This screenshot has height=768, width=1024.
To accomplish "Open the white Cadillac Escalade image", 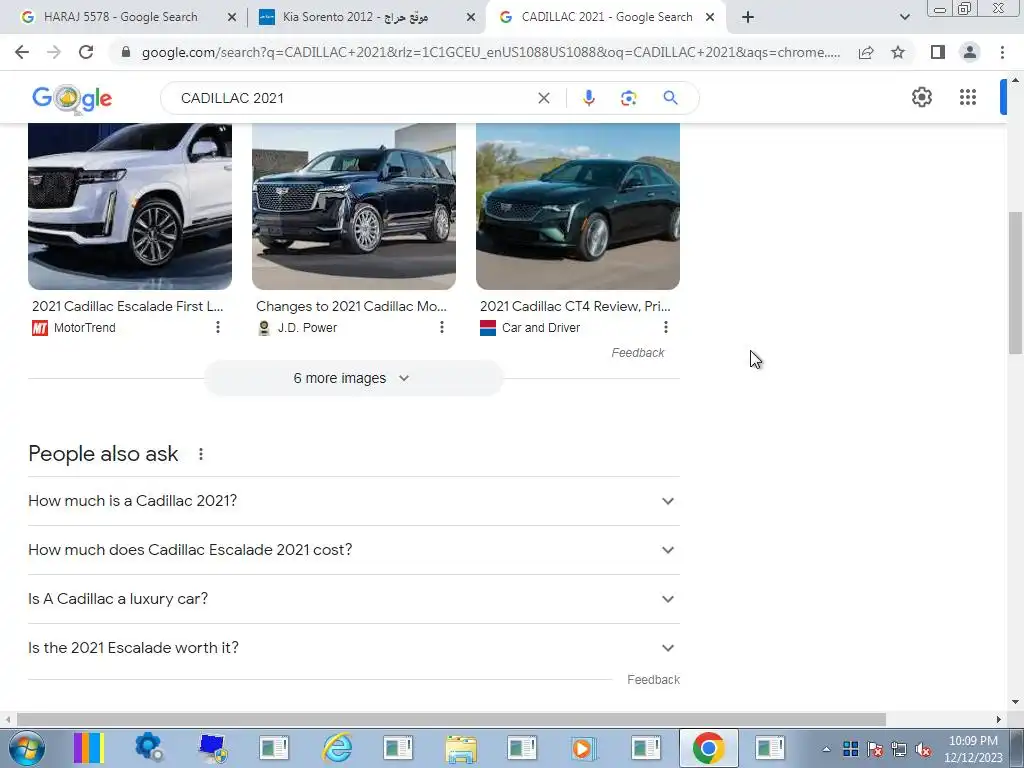I will tap(130, 206).
